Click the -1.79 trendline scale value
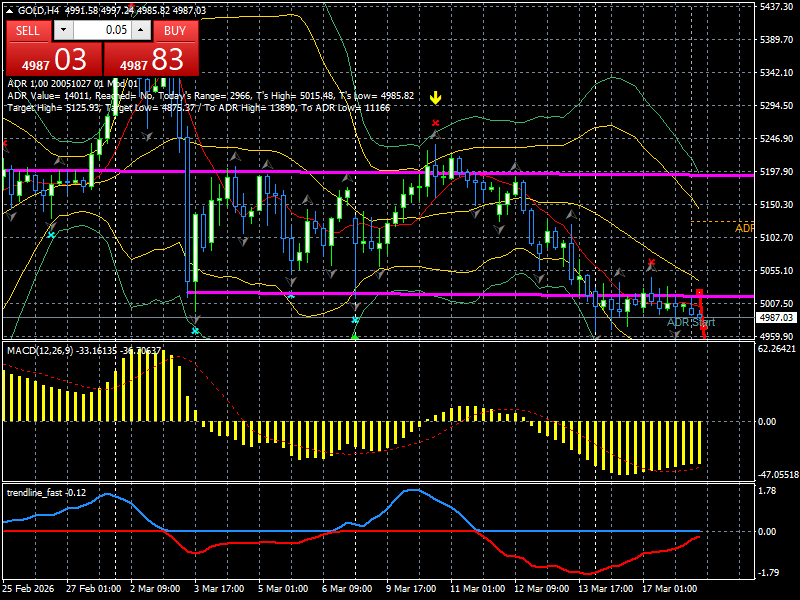 coord(768,573)
